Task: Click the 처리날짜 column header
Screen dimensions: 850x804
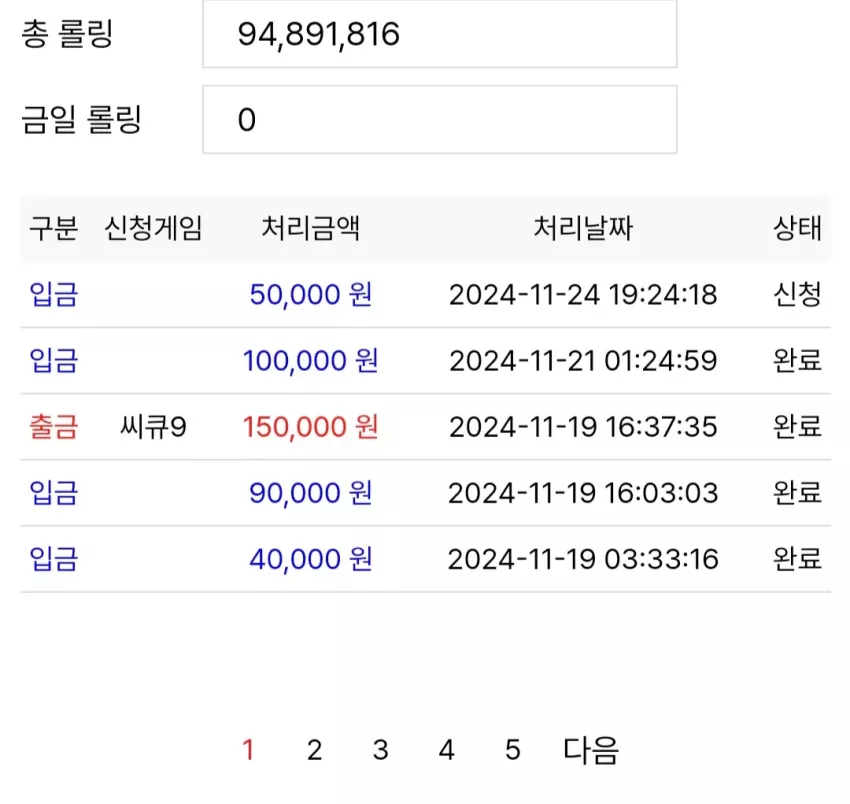Action: [583, 228]
